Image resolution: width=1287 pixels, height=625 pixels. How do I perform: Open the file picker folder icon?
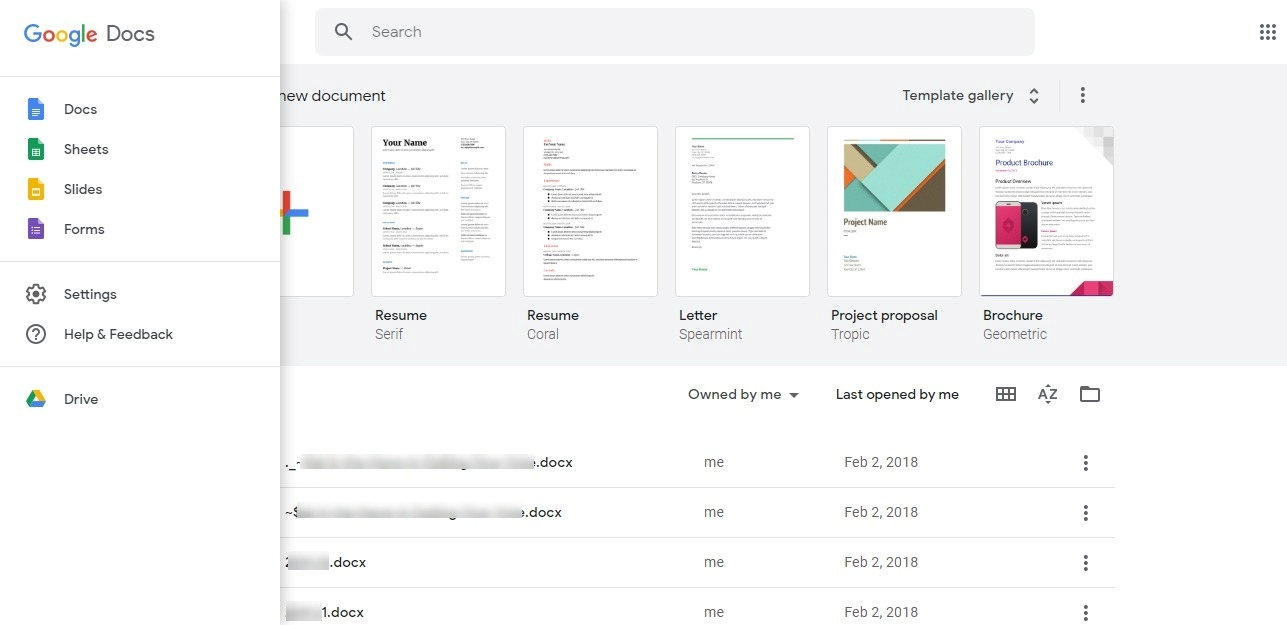coord(1090,394)
